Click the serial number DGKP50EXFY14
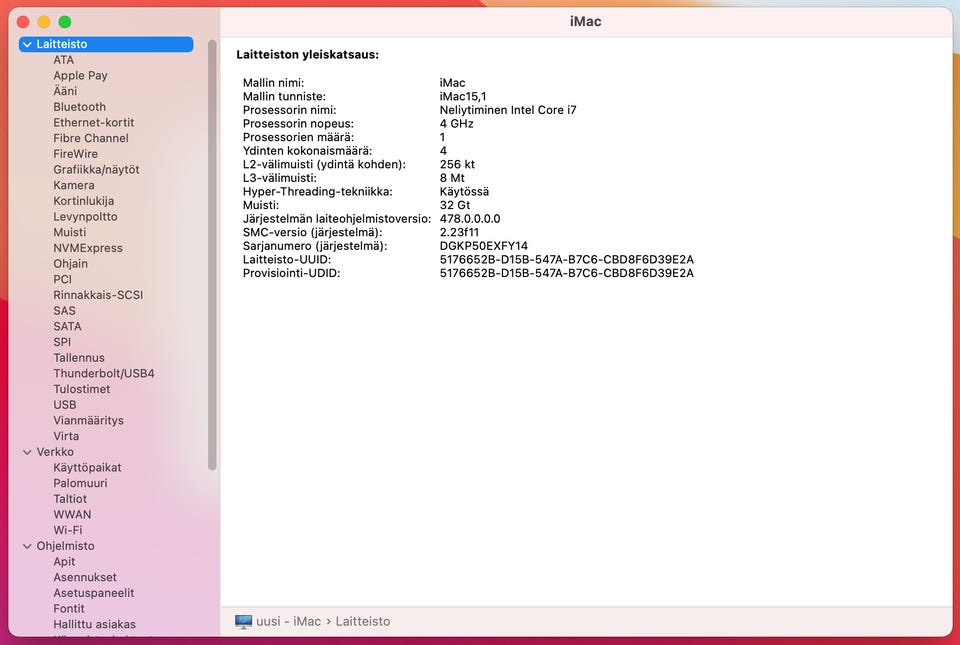960x645 pixels. pos(484,246)
